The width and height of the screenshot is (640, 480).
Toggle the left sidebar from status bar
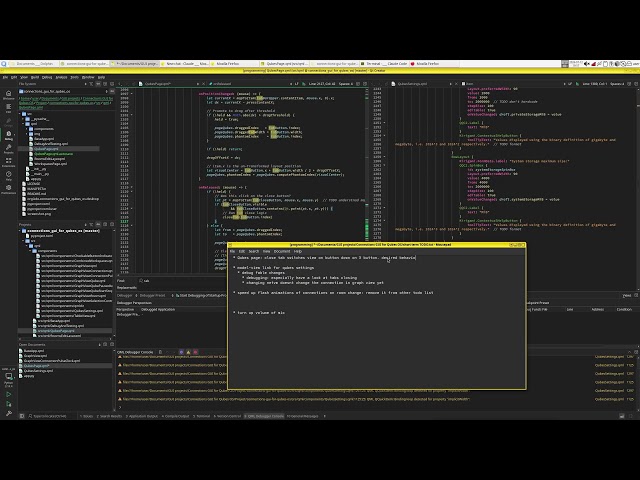22,416
